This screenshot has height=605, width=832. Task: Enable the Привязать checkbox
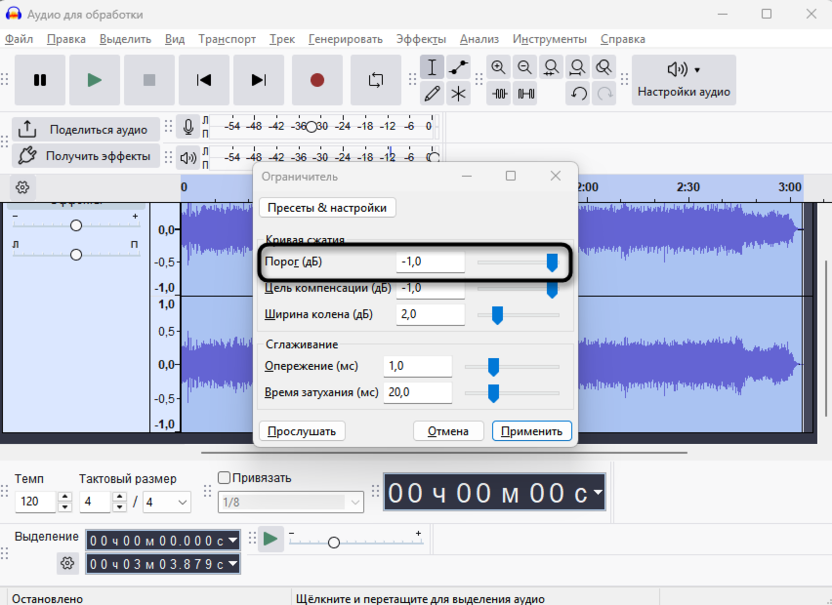pos(224,478)
